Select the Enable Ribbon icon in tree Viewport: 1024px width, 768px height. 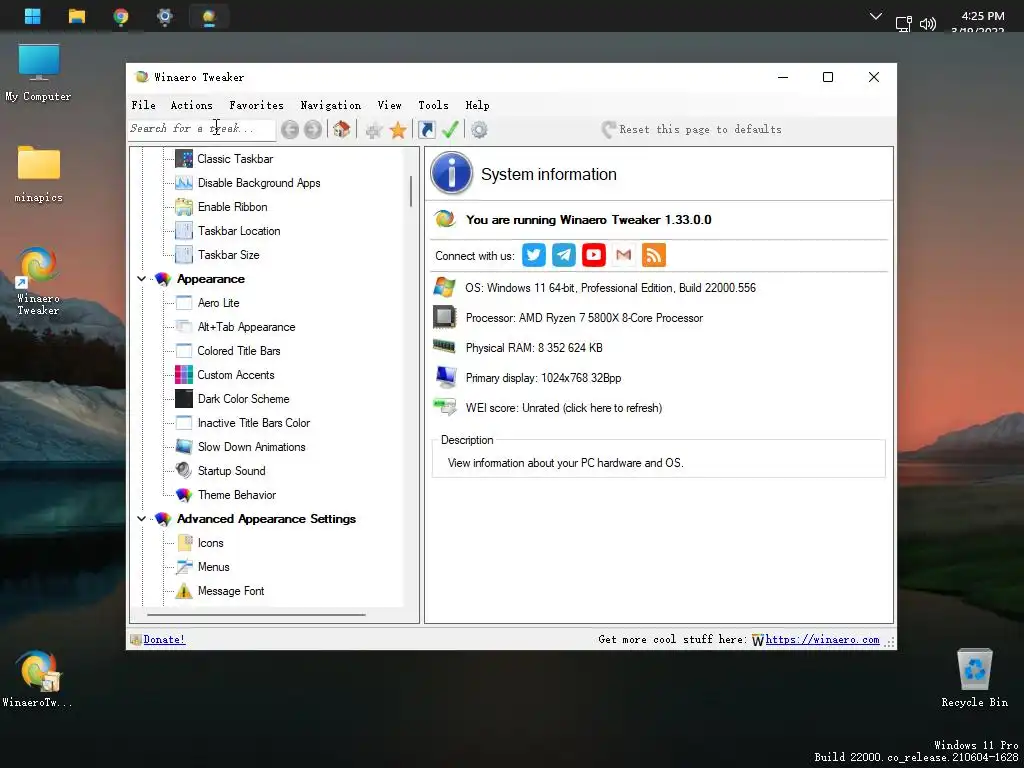184,207
